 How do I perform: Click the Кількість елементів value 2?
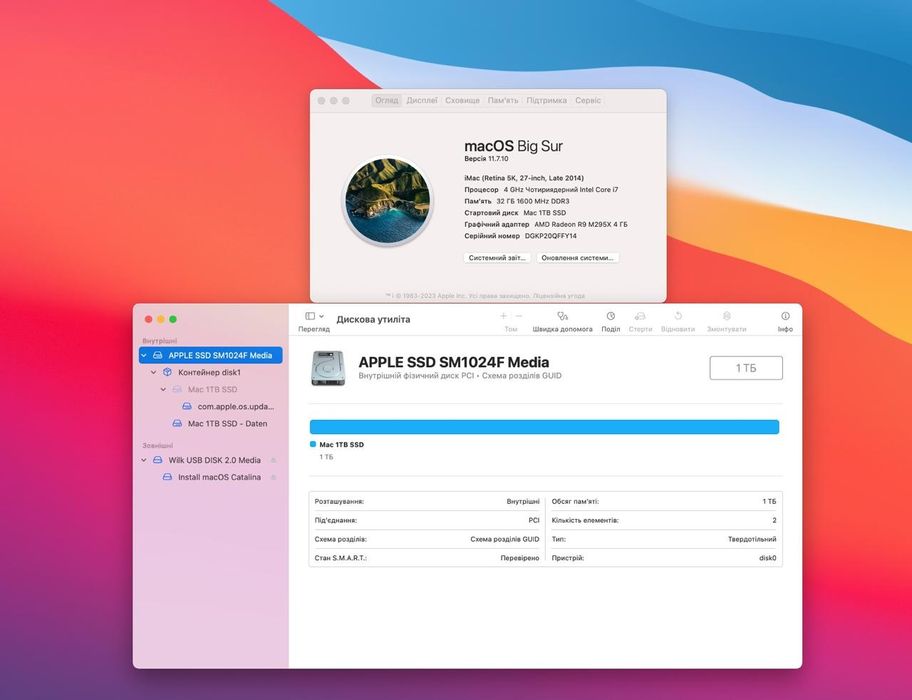click(774, 520)
